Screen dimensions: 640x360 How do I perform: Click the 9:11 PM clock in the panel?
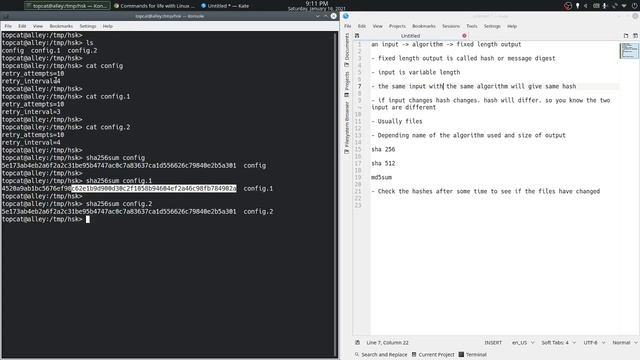(317, 3)
